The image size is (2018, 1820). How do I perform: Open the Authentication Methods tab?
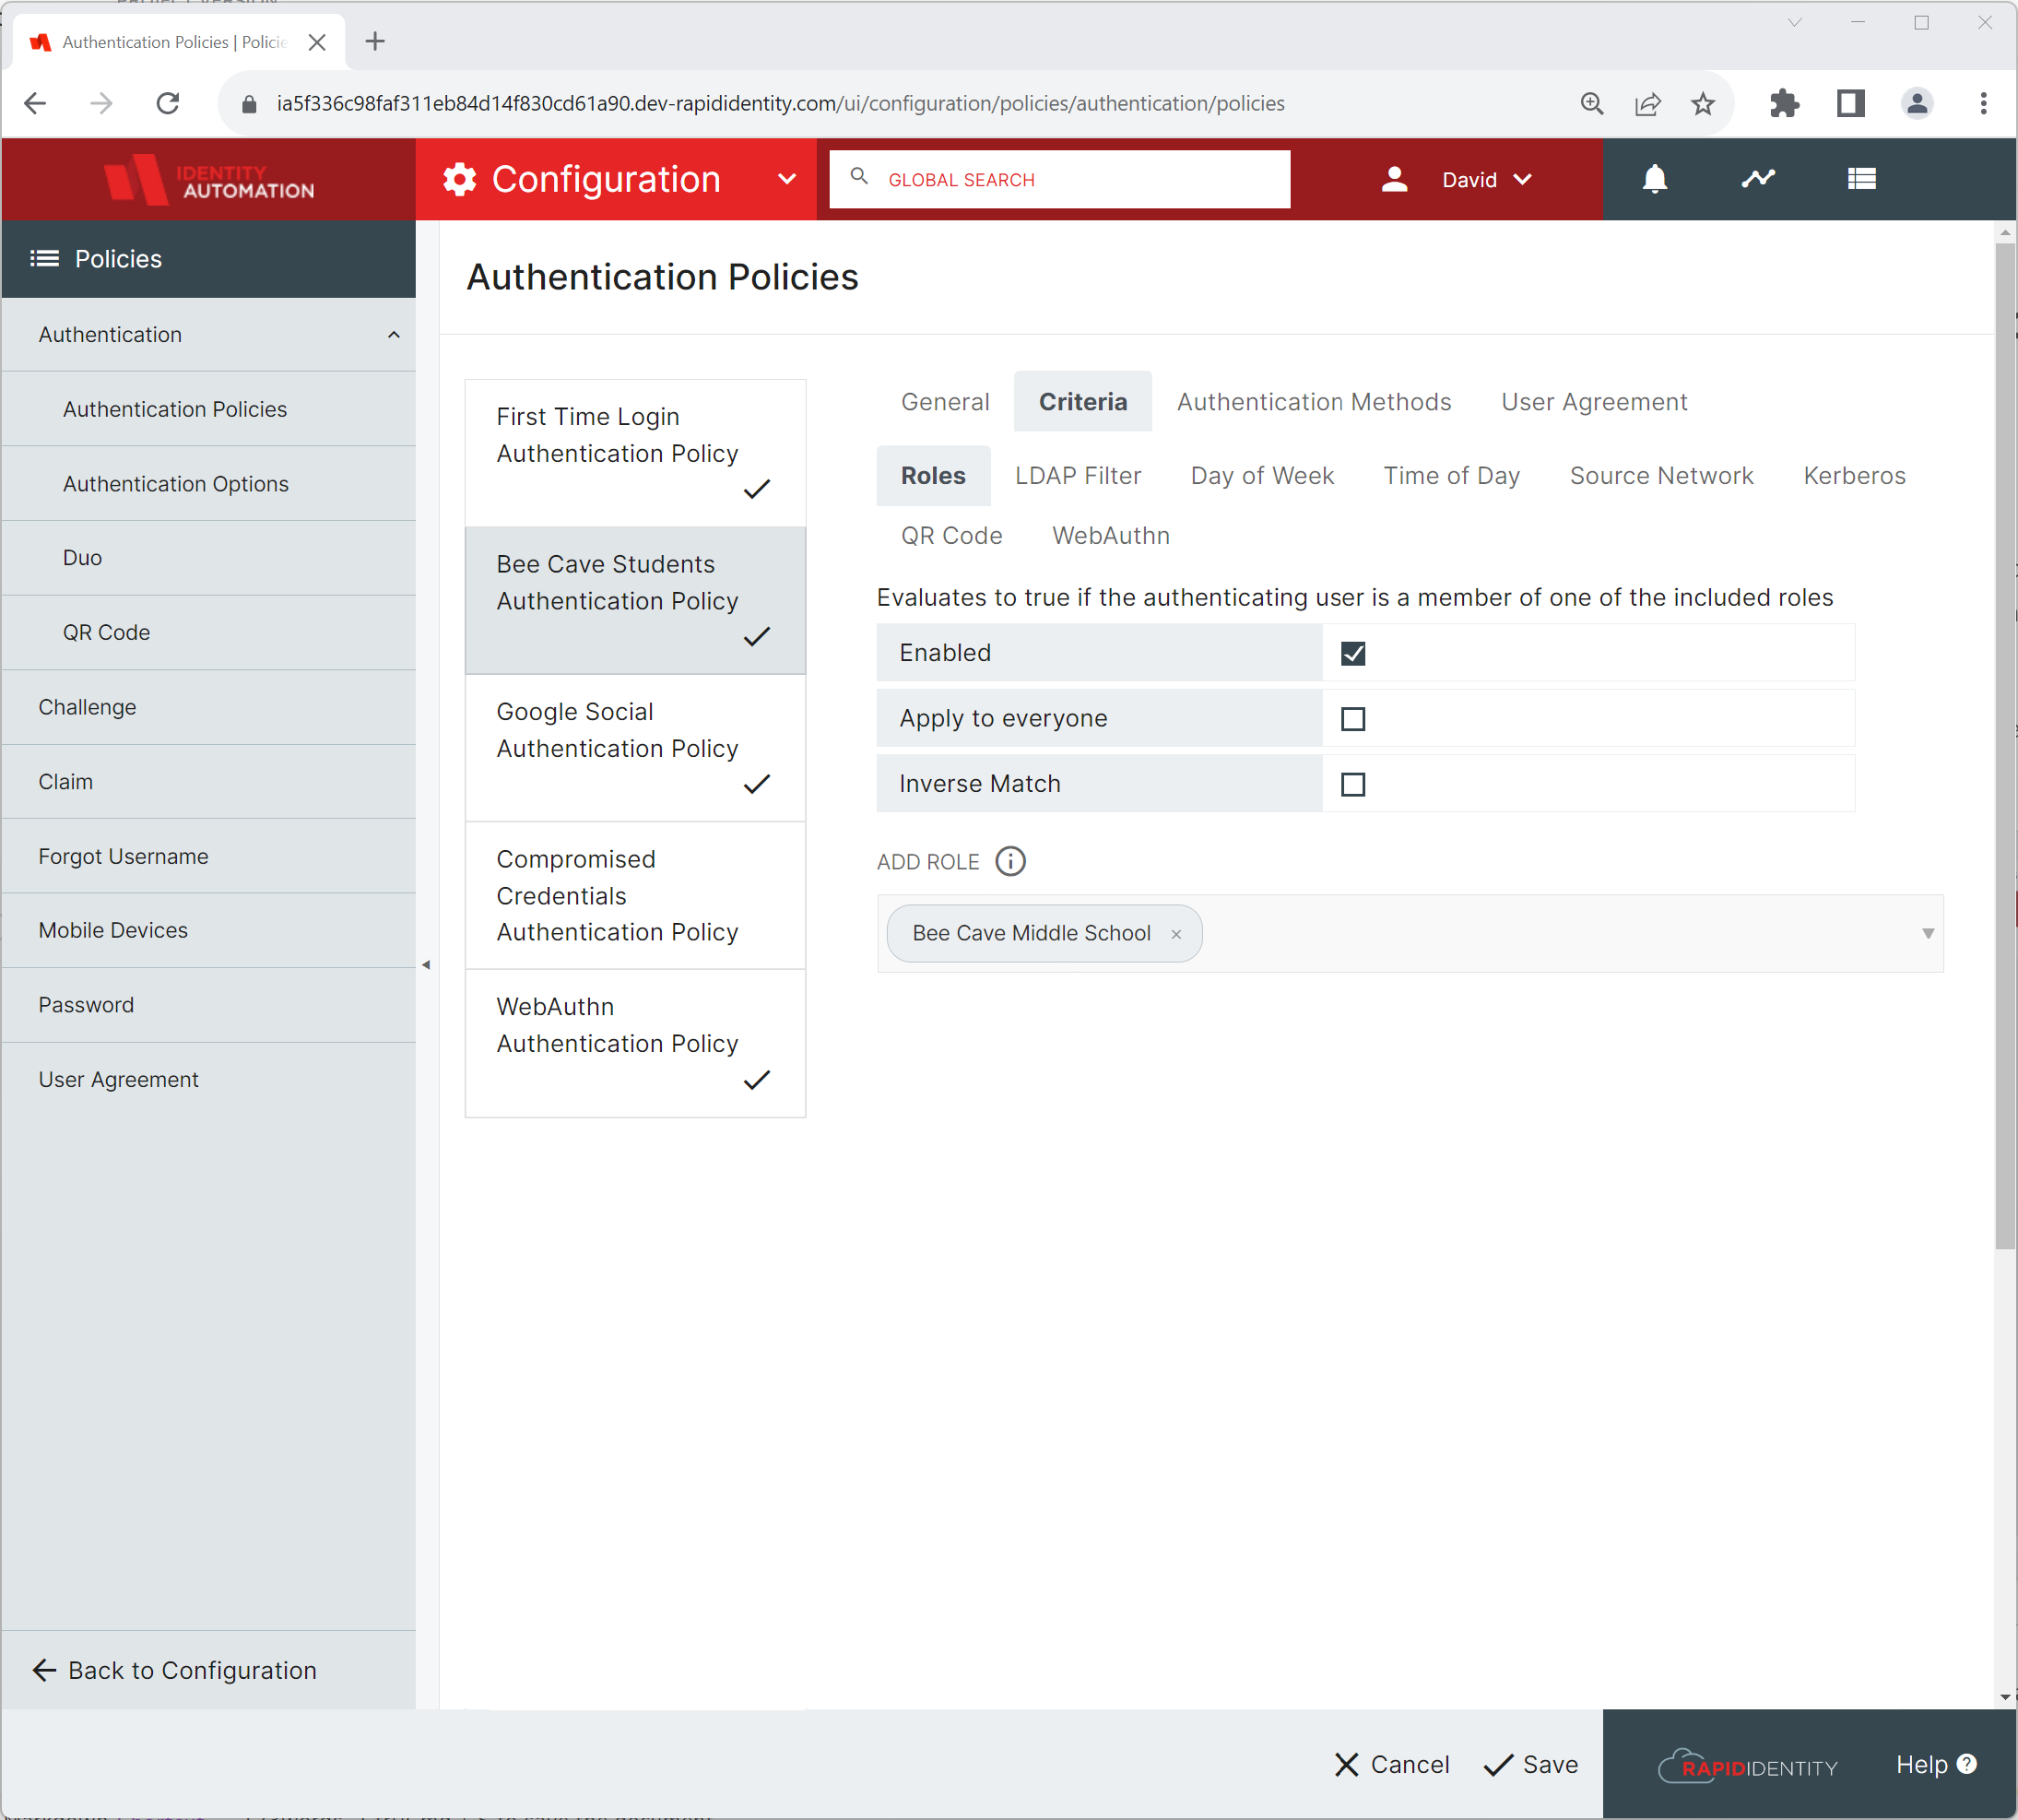[x=1314, y=402]
